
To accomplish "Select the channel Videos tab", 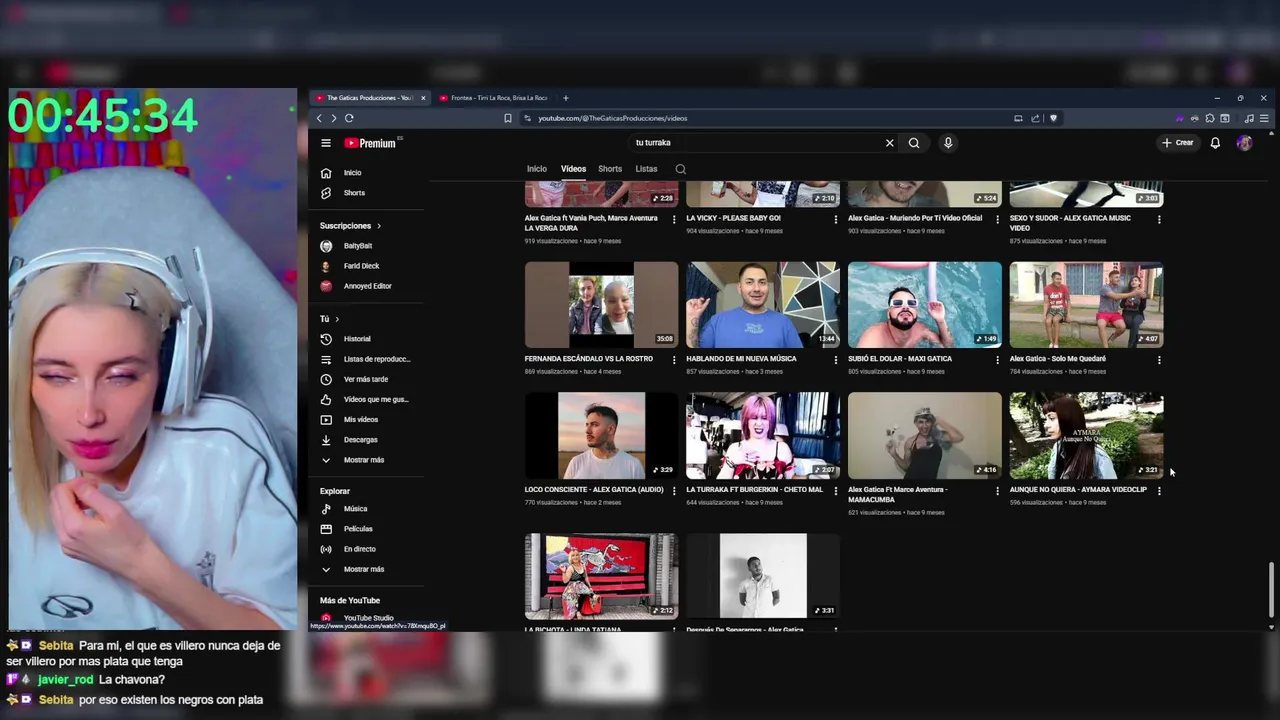I will click(x=573, y=169).
